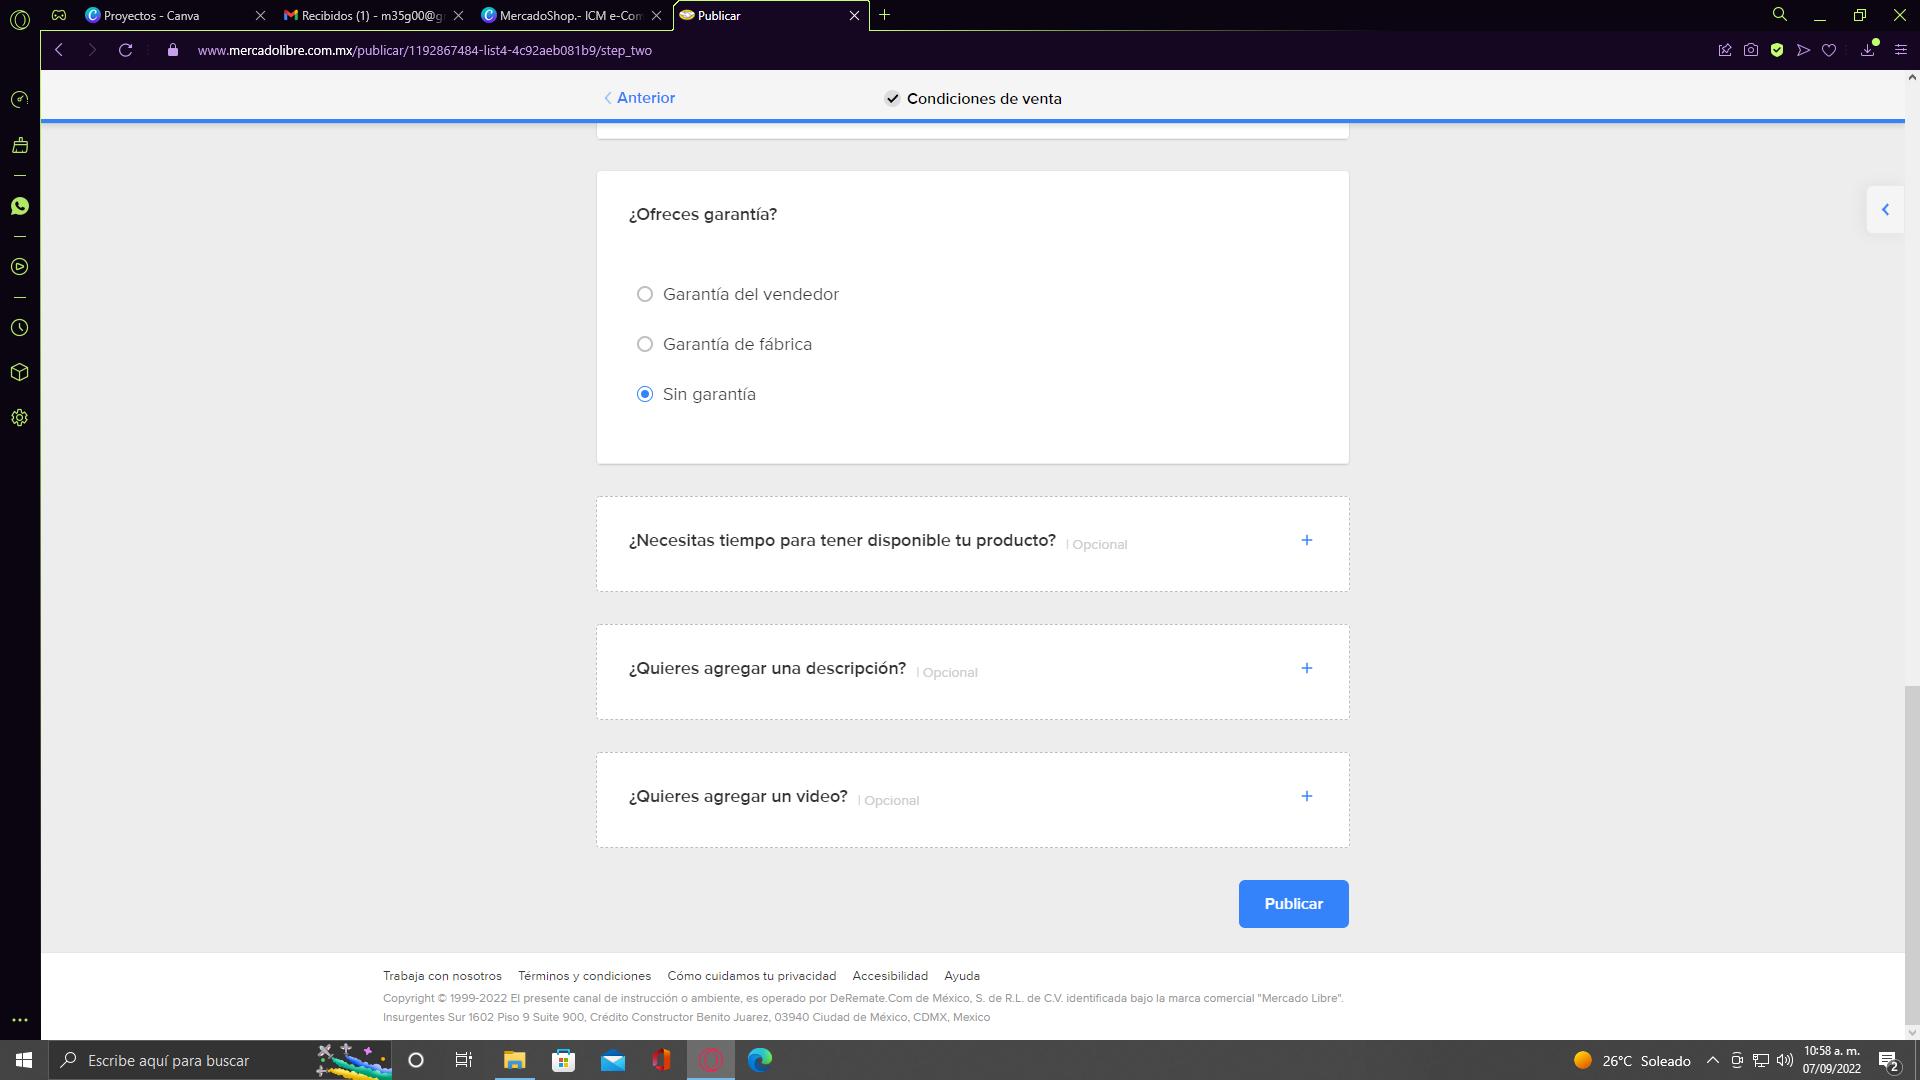The height and width of the screenshot is (1080, 1920).
Task: Click the snapshot camera icon in address bar
Action: (x=1750, y=50)
